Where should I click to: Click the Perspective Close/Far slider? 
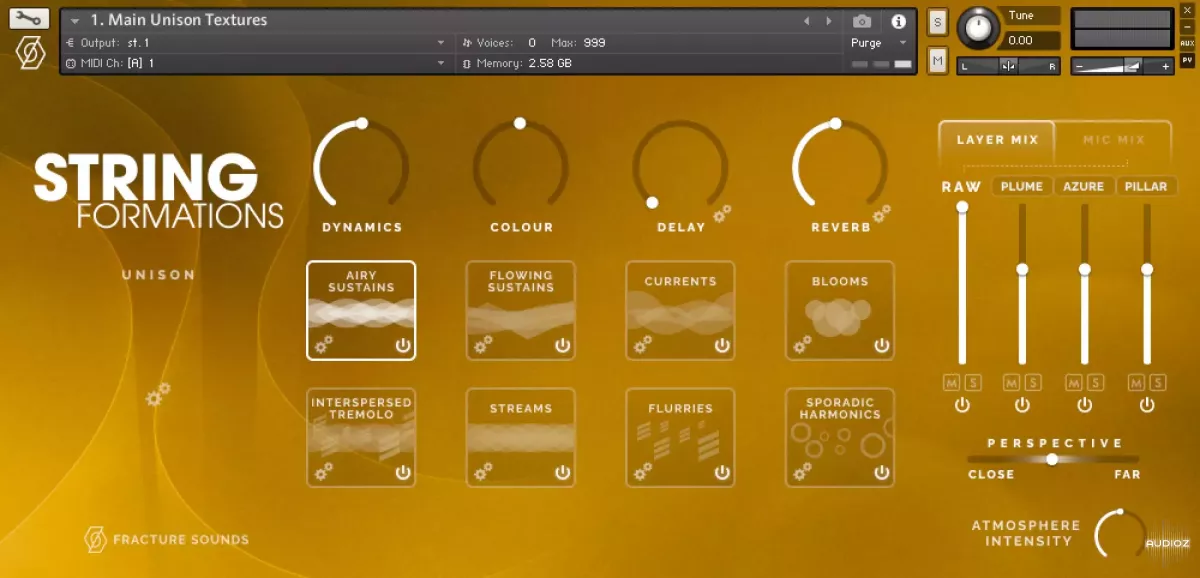[x=1052, y=459]
